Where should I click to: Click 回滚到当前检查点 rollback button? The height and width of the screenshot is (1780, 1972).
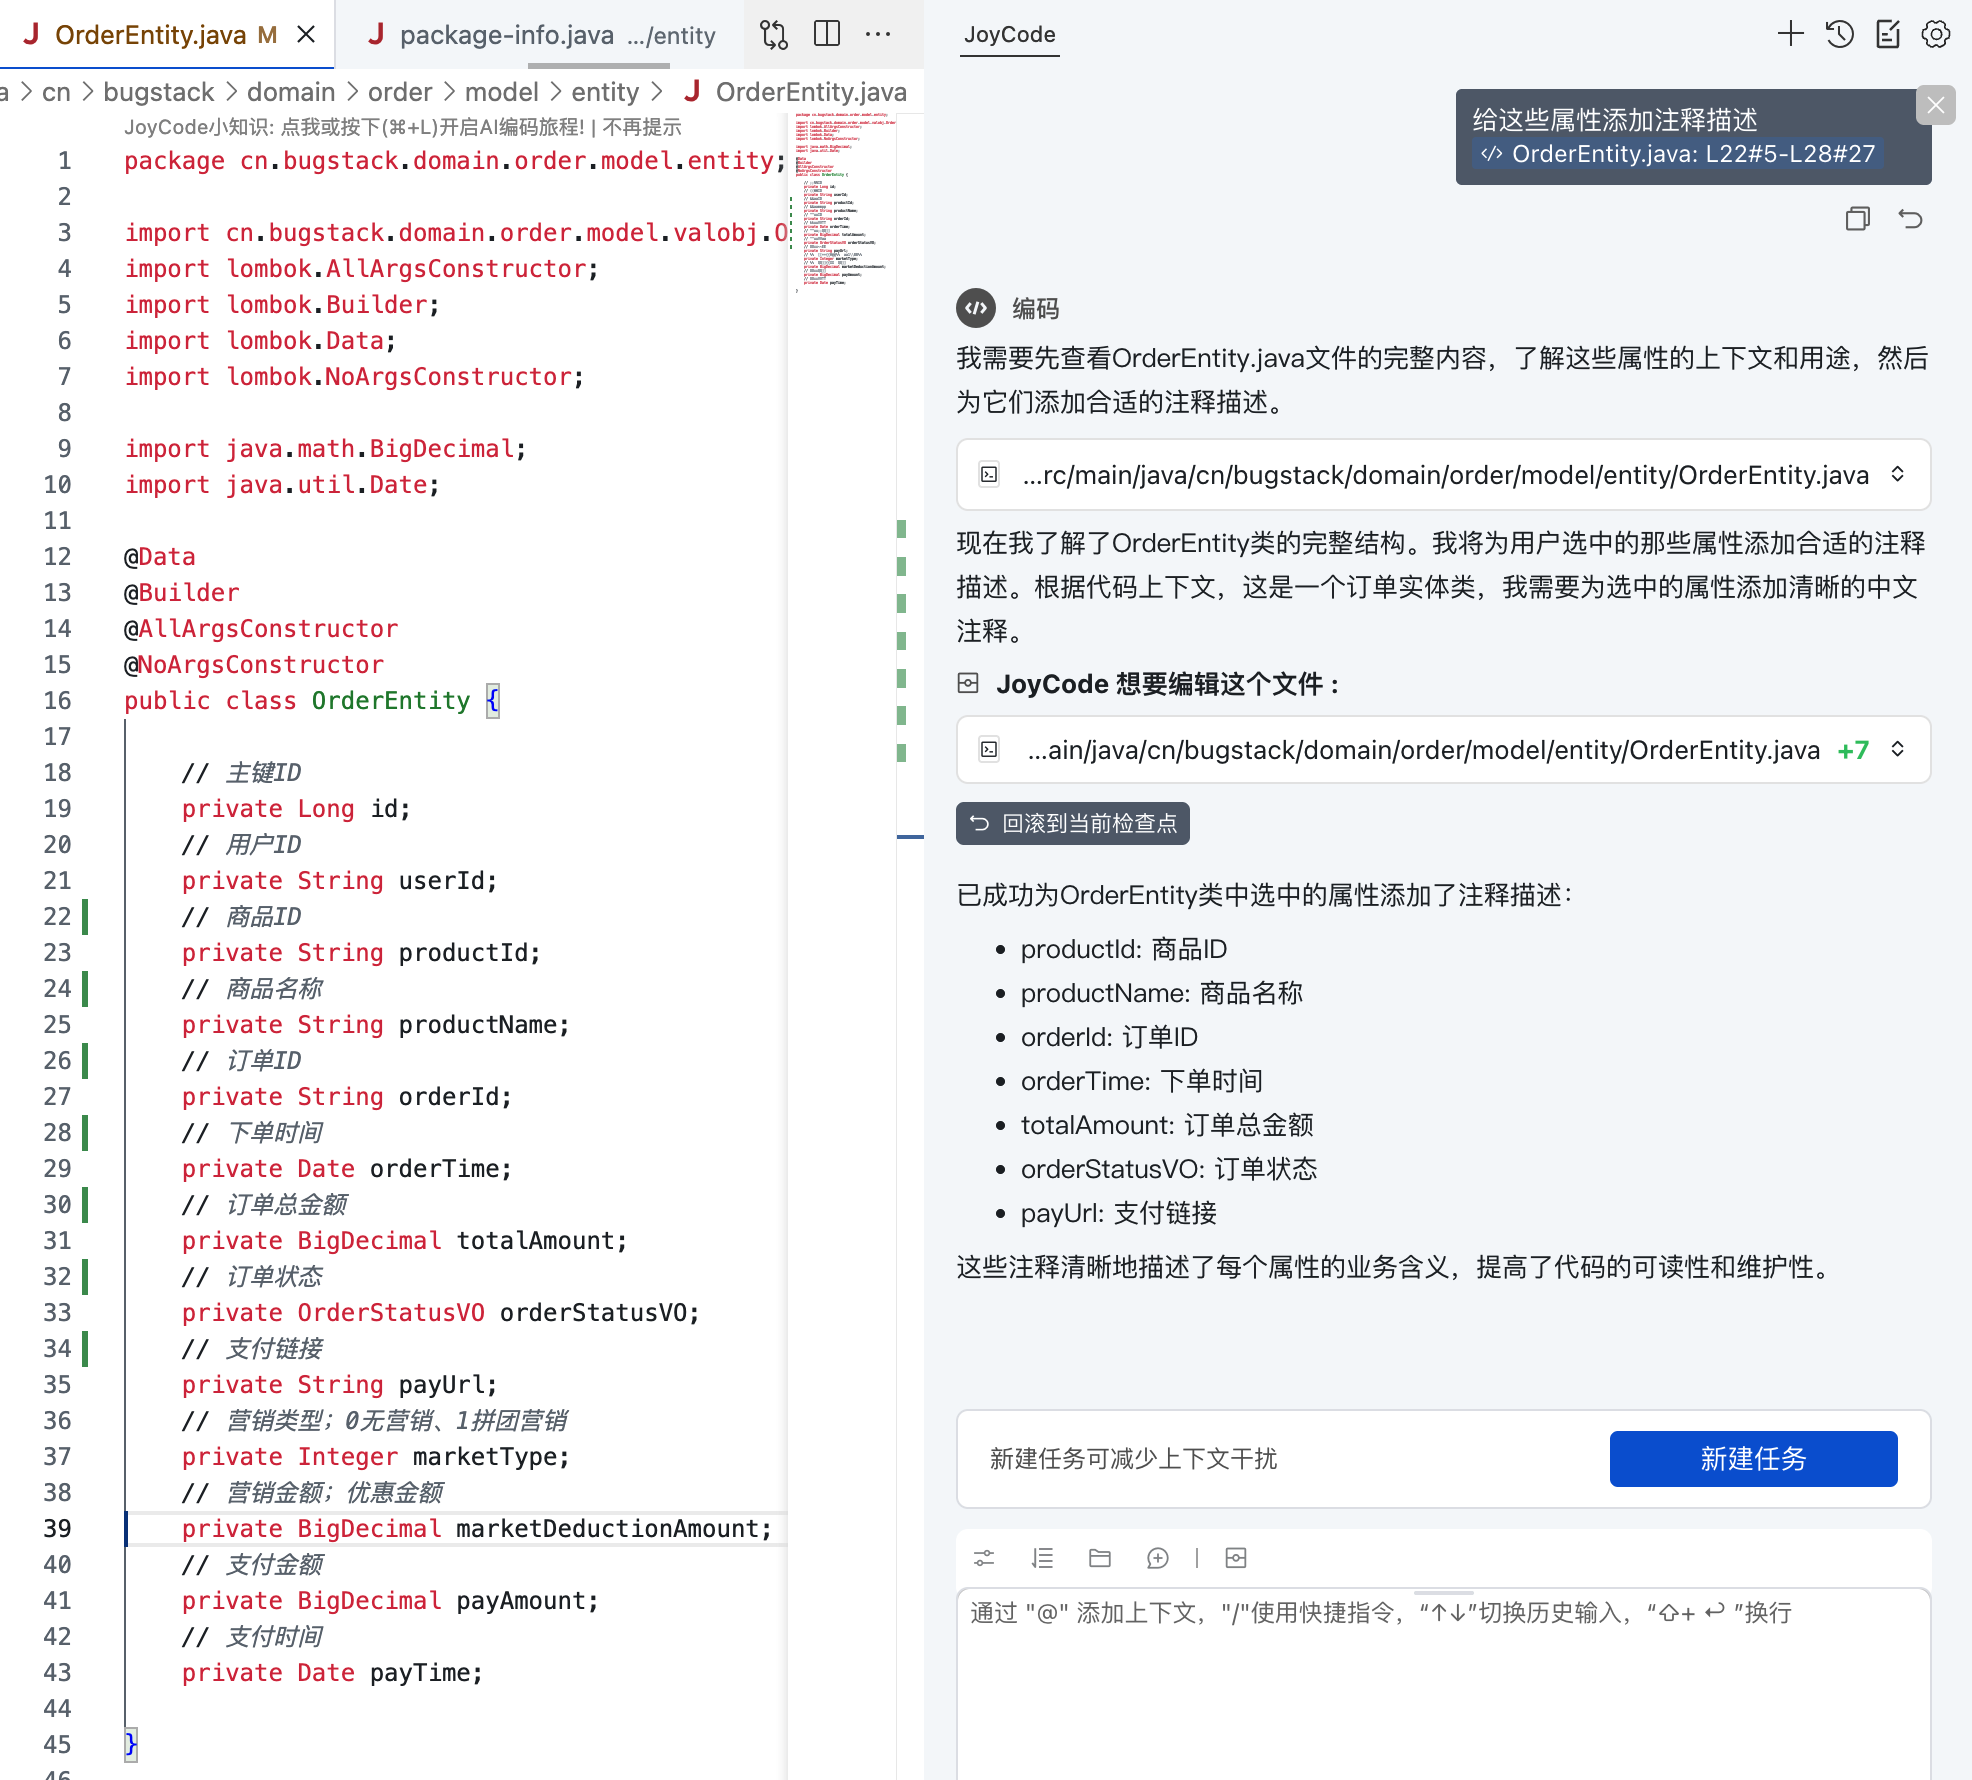[x=1072, y=824]
